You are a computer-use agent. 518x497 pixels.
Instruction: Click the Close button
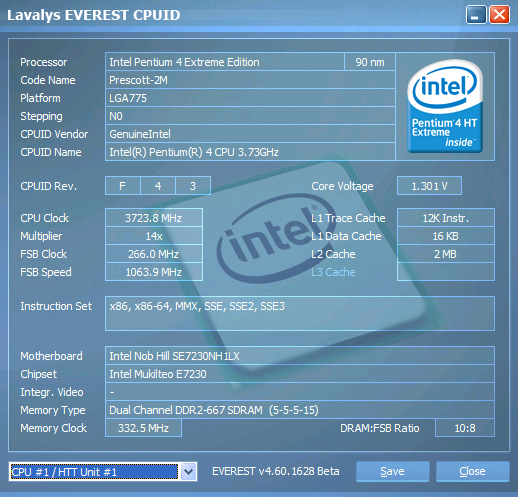(472, 471)
